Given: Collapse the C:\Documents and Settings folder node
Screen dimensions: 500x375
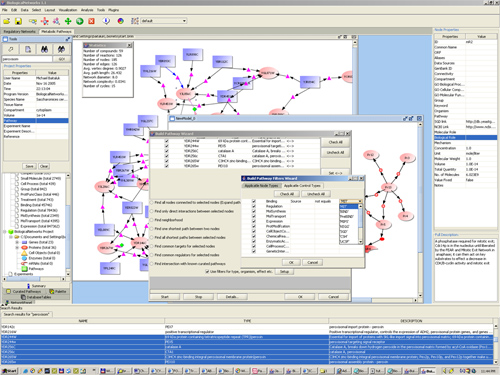Looking at the screenshot, I should click(x=11, y=237).
